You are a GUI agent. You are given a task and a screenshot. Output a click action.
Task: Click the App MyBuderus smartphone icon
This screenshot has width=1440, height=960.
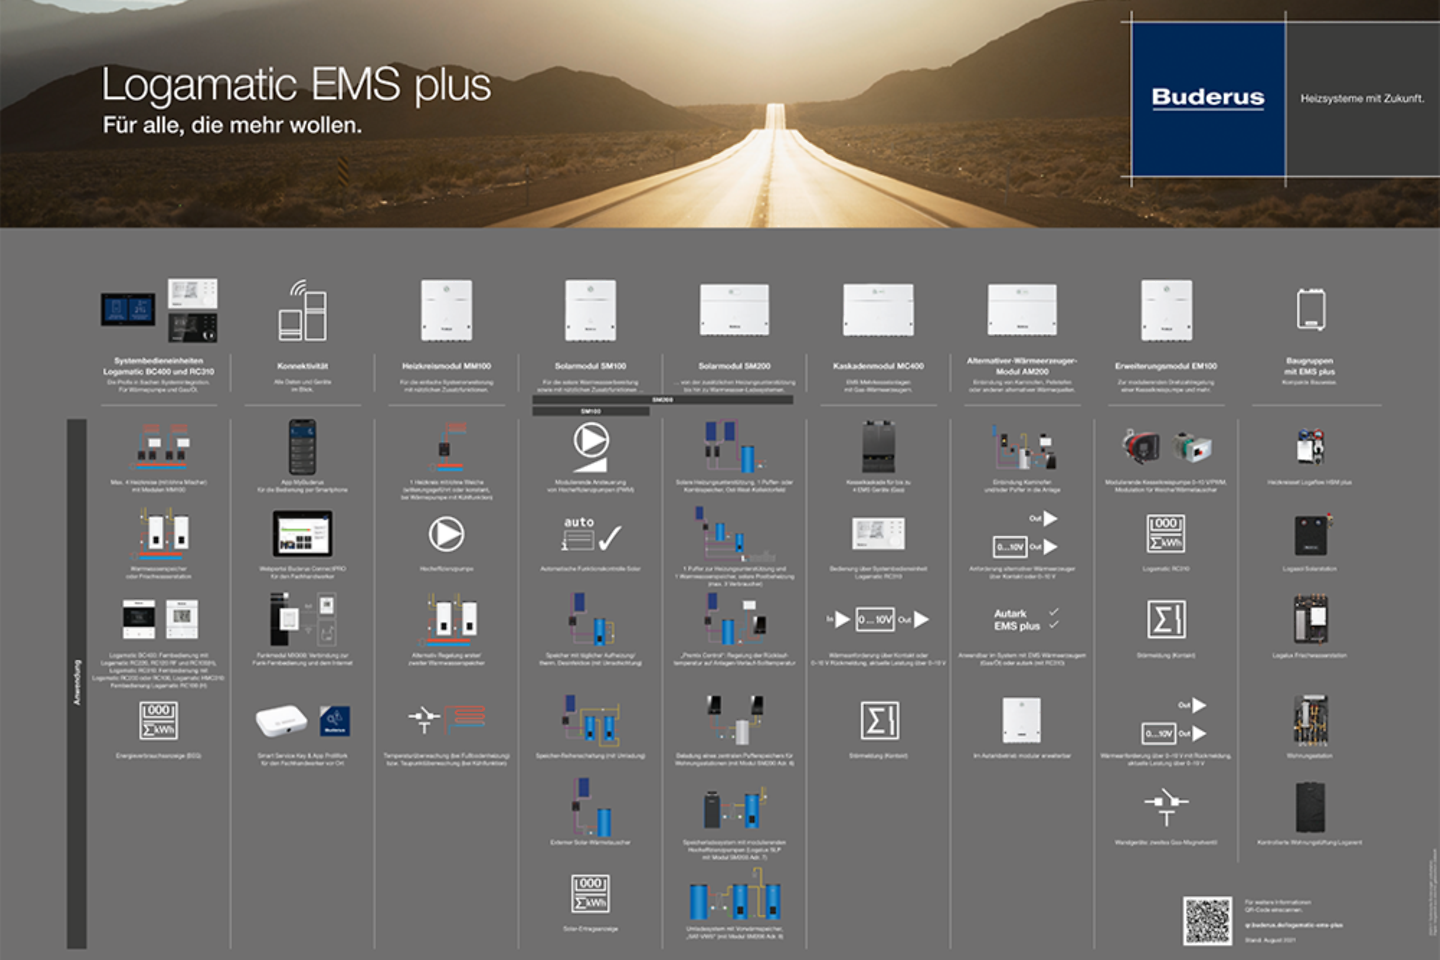point(302,447)
